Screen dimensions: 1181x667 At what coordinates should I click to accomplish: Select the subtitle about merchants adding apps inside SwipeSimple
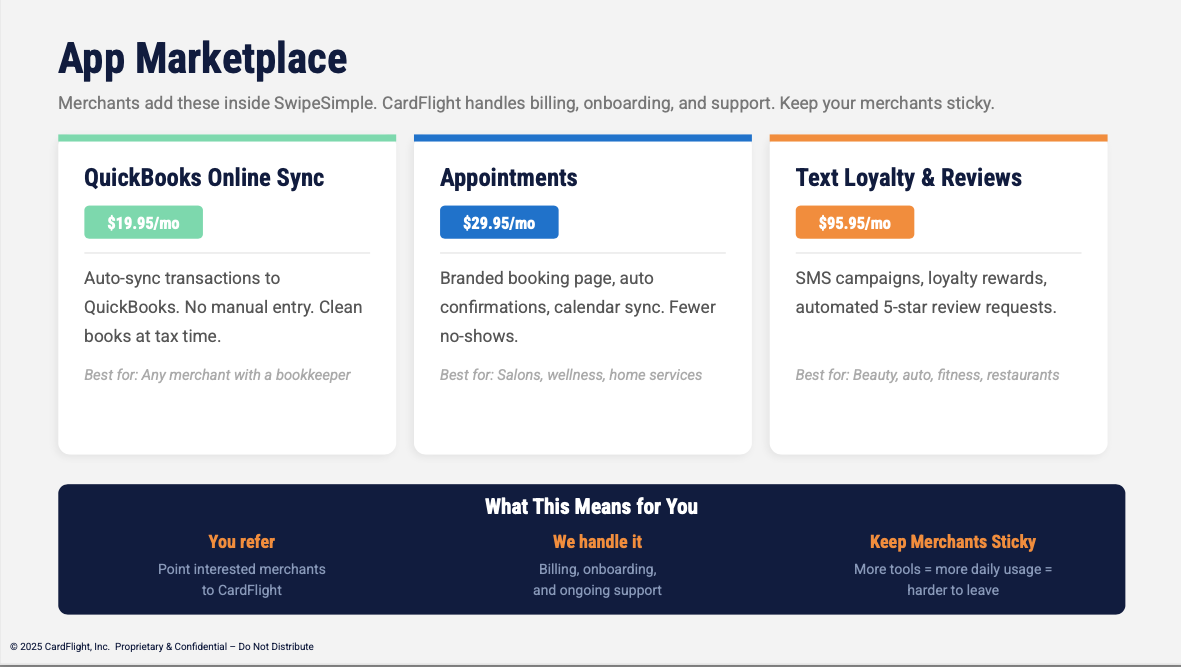526,103
